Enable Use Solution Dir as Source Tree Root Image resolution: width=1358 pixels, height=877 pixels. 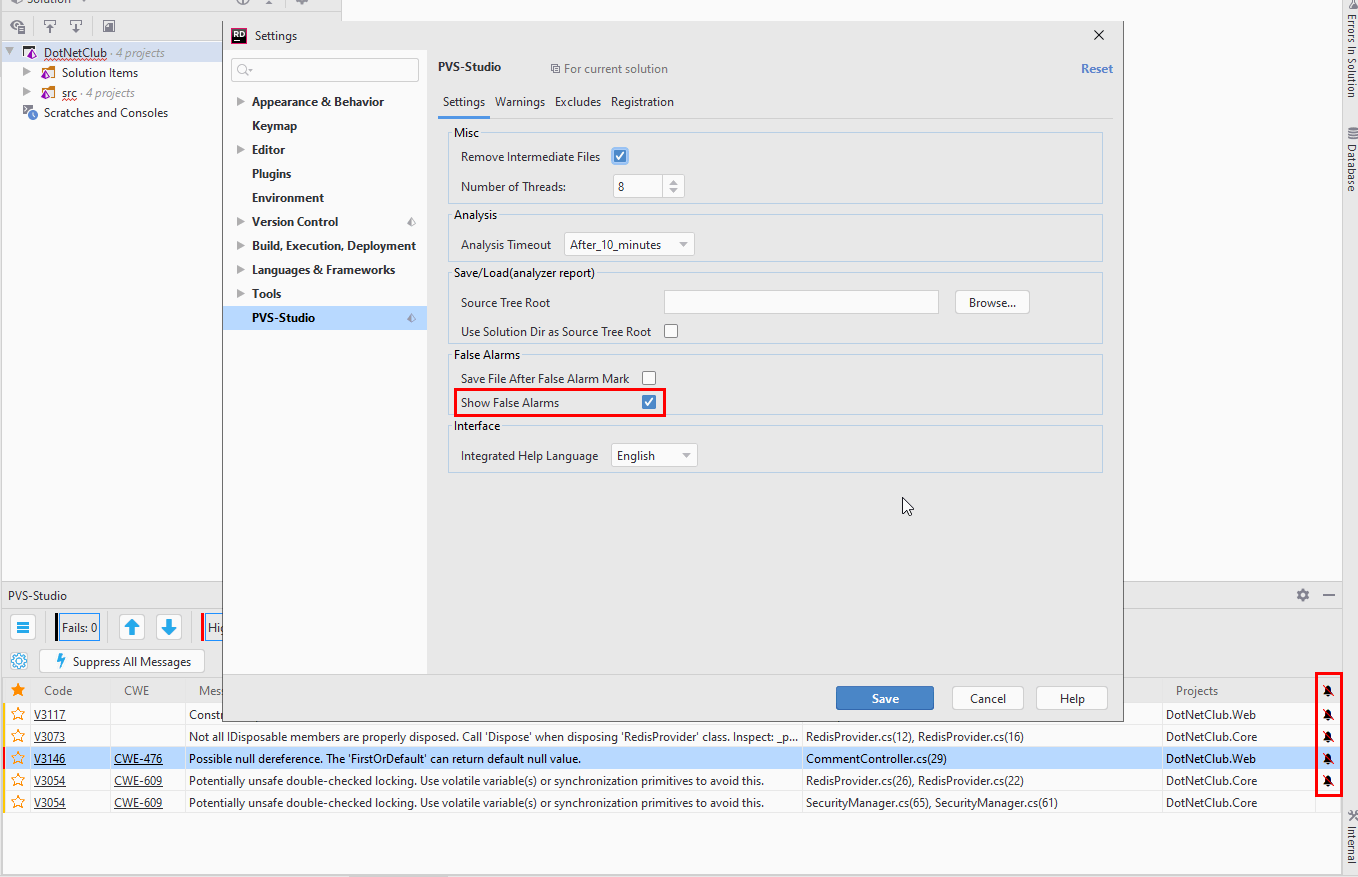pyautogui.click(x=671, y=331)
